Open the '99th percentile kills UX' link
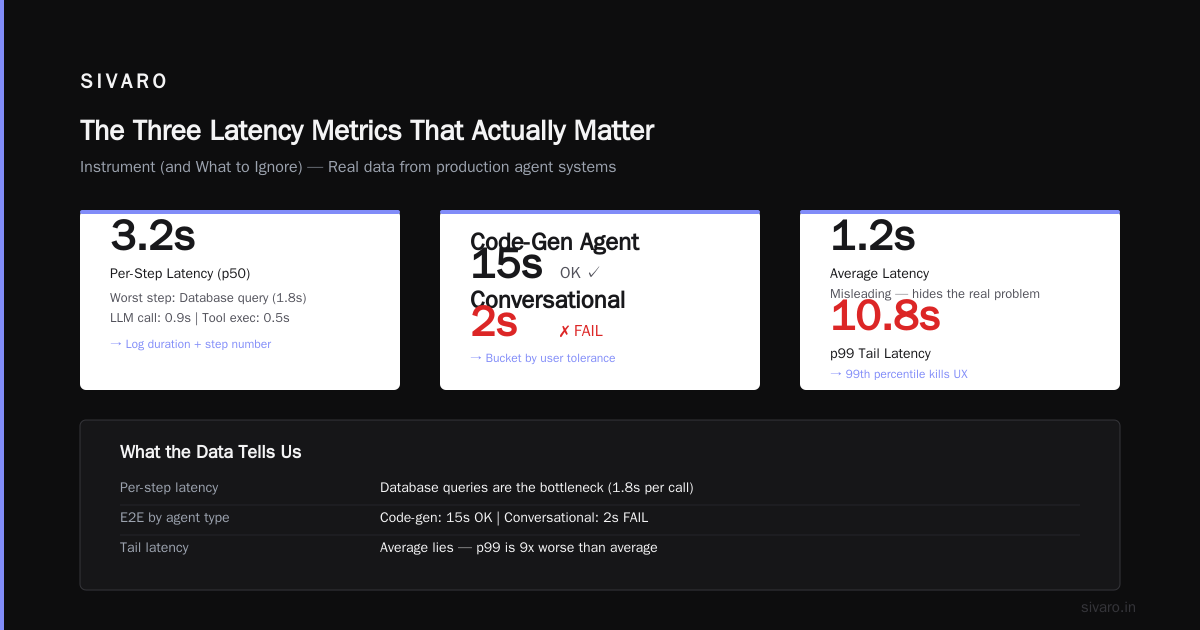 pyautogui.click(x=899, y=374)
